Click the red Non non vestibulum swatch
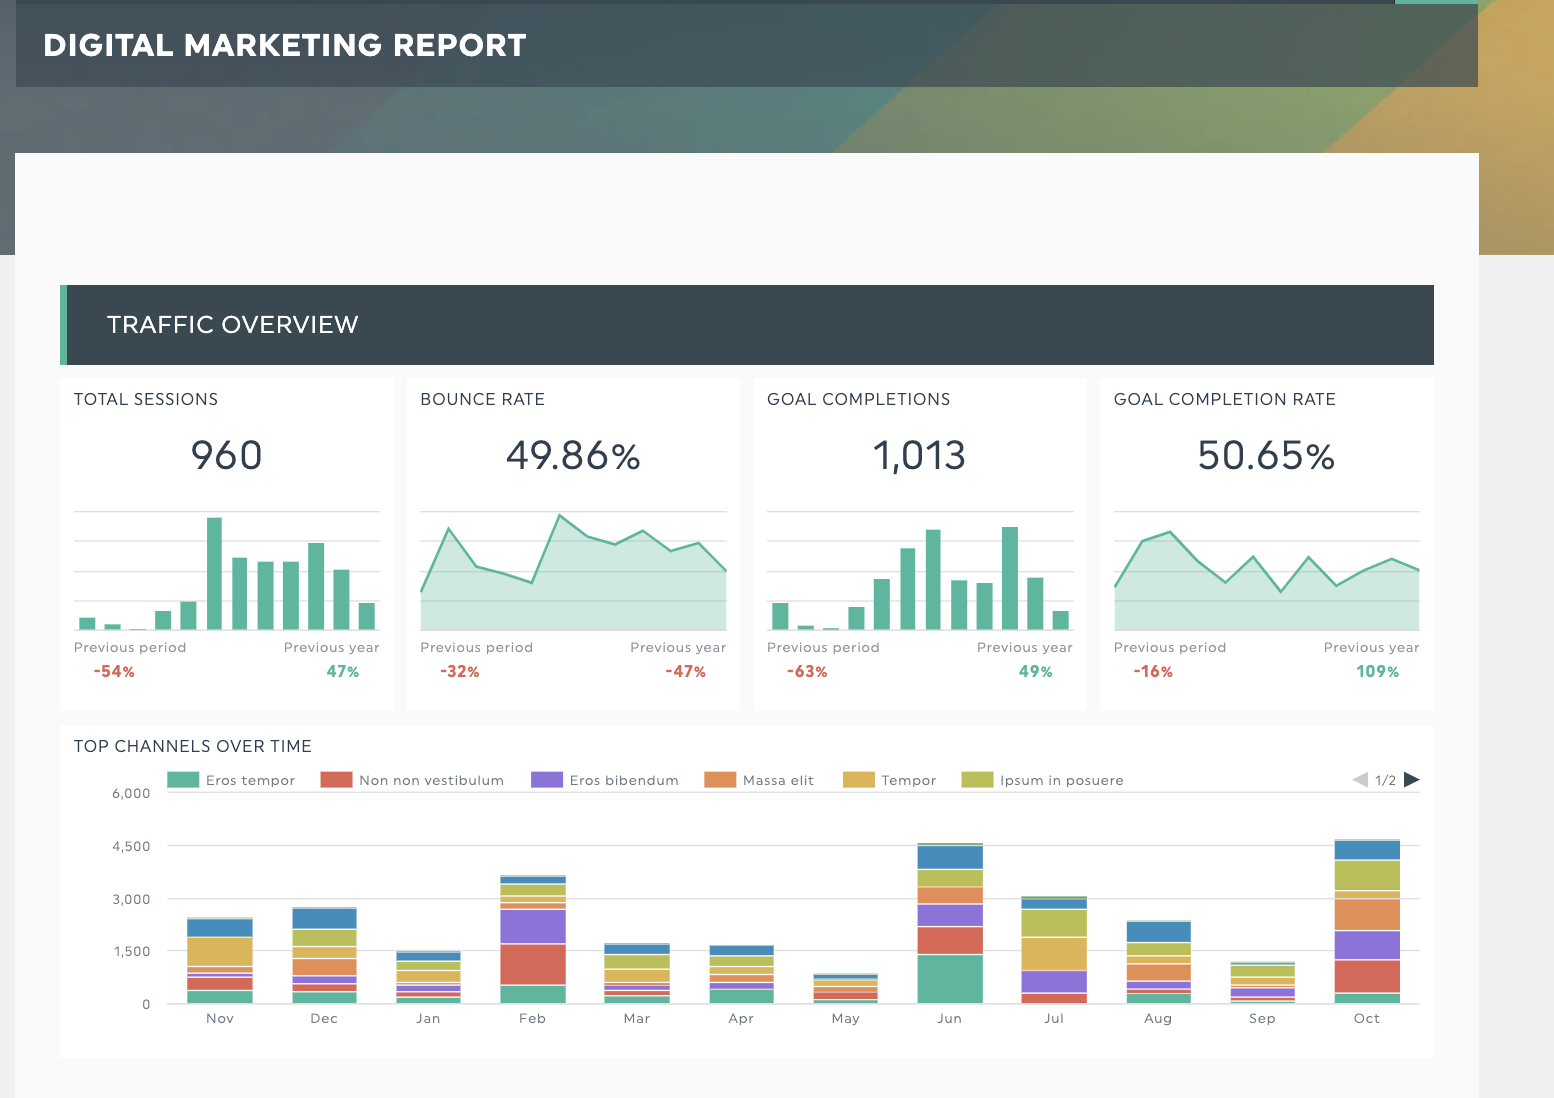The width and height of the screenshot is (1554, 1098). [336, 780]
